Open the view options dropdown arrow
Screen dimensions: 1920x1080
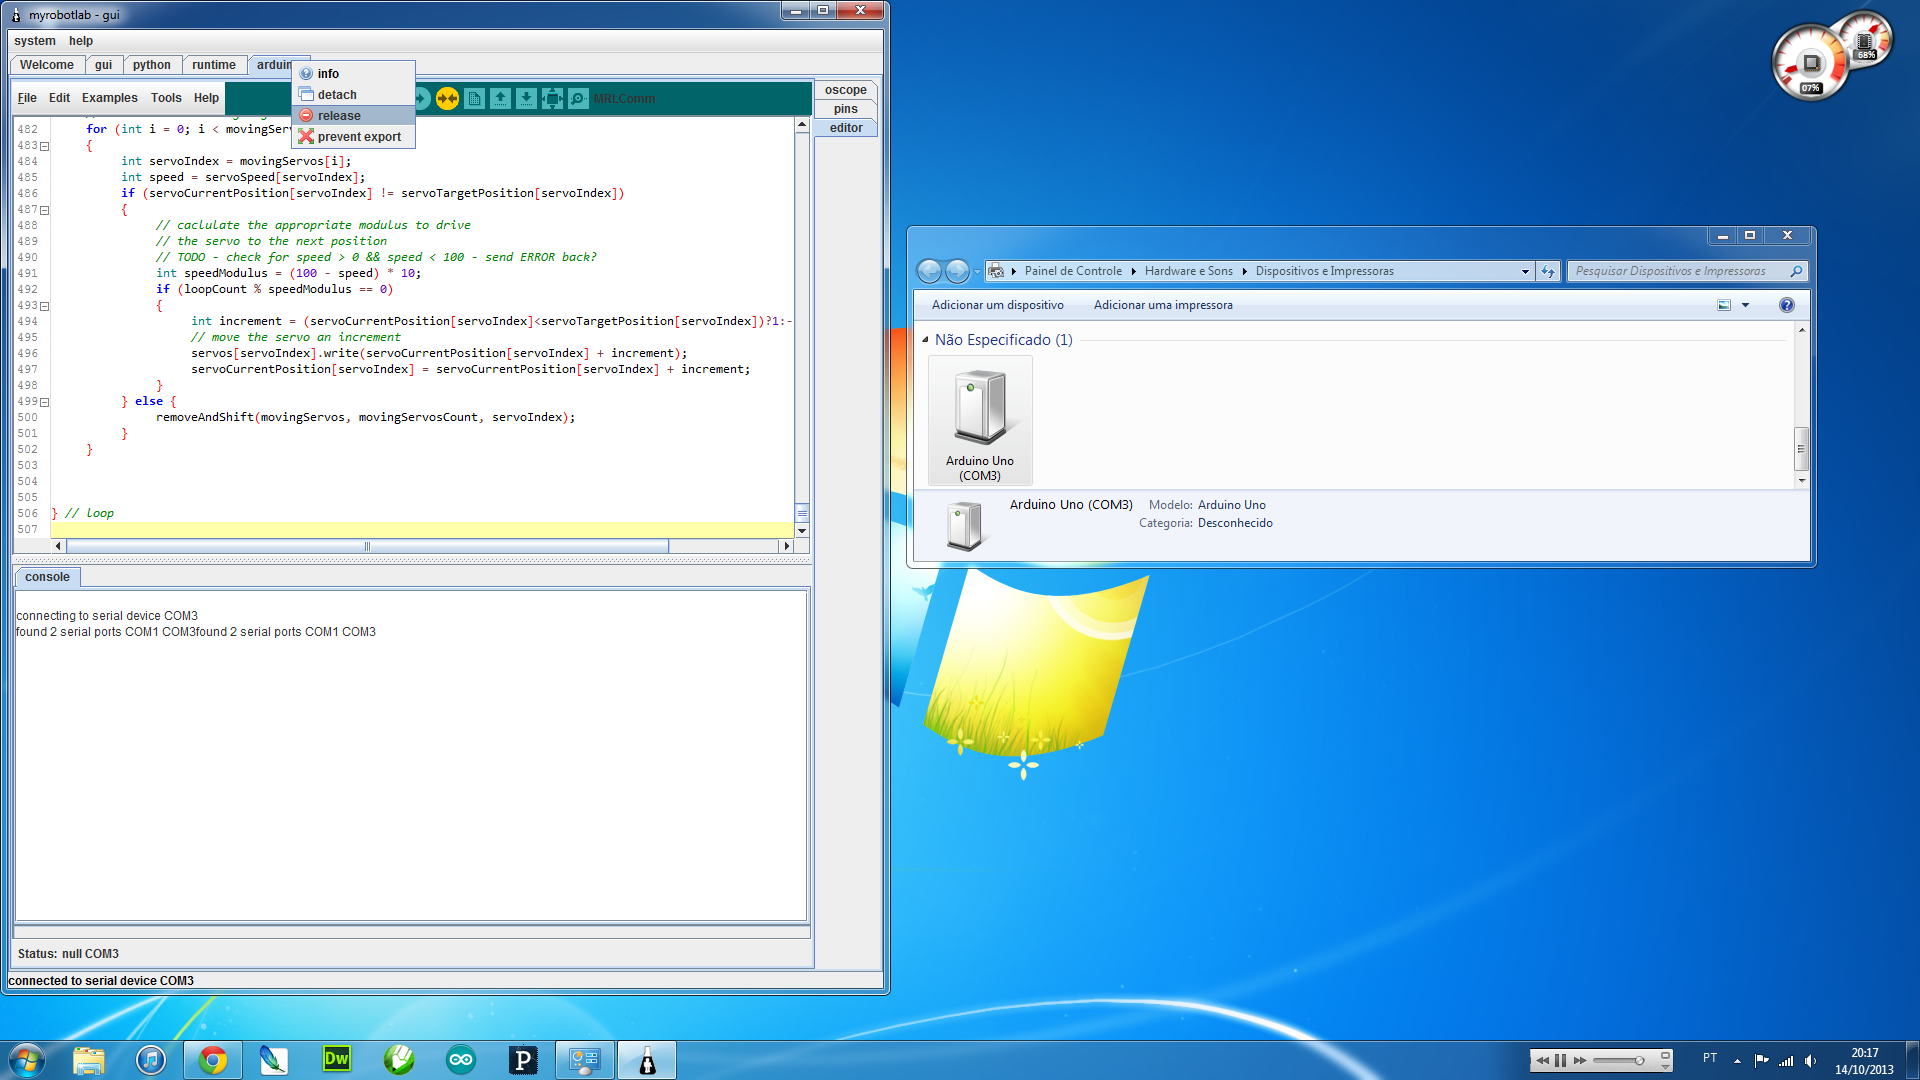pos(1746,305)
